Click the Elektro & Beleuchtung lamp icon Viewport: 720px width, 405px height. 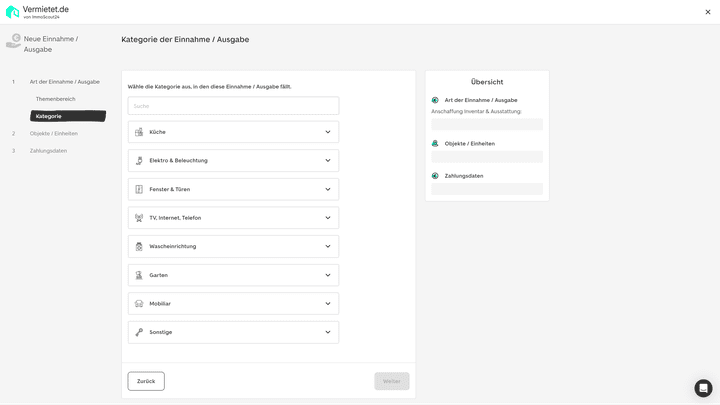tap(139, 160)
